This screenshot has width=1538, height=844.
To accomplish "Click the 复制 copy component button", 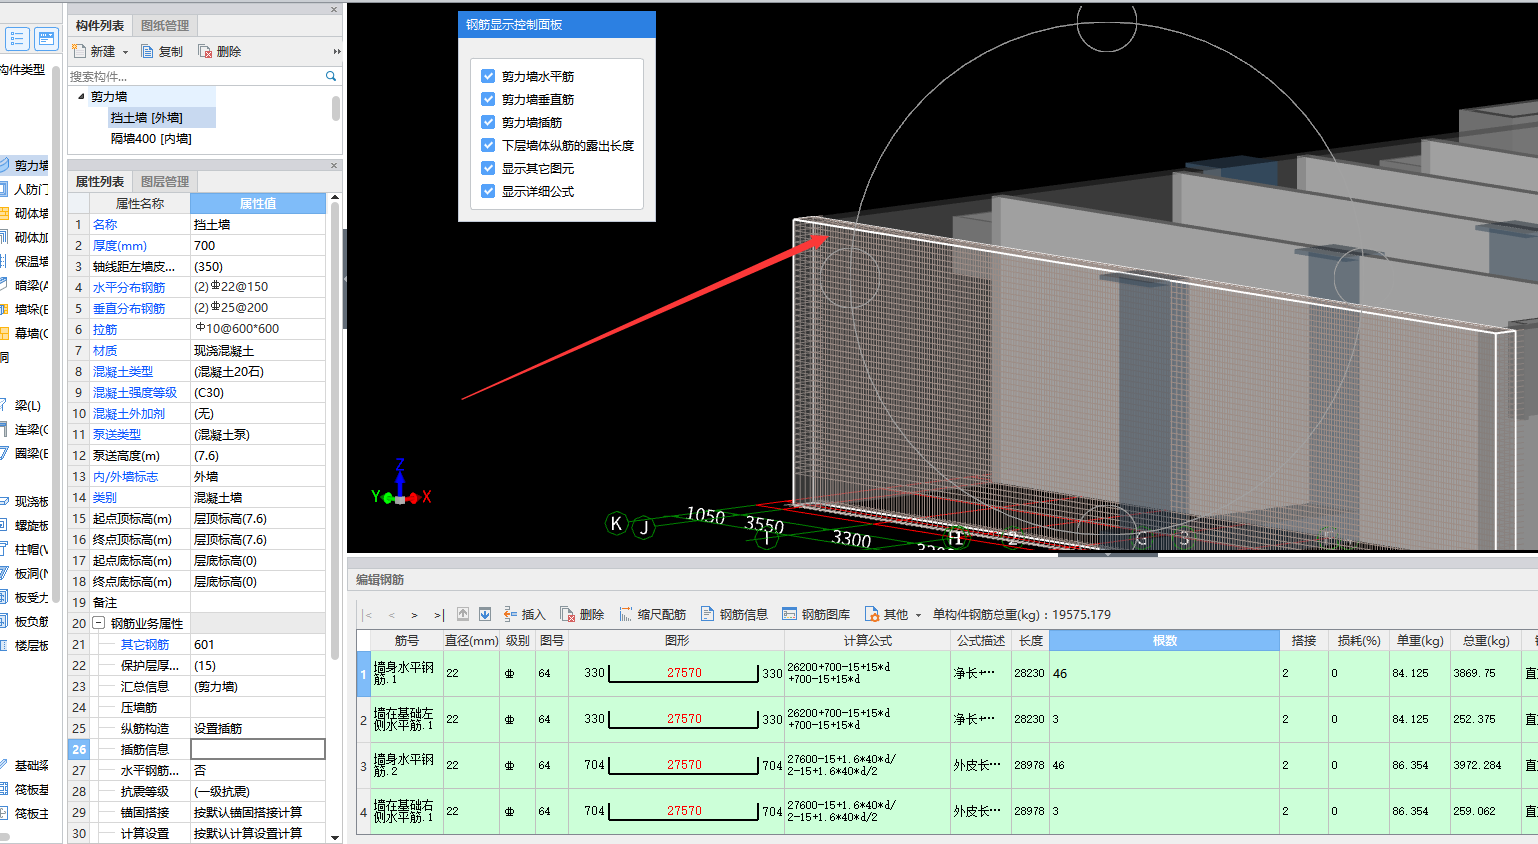I will (162, 51).
